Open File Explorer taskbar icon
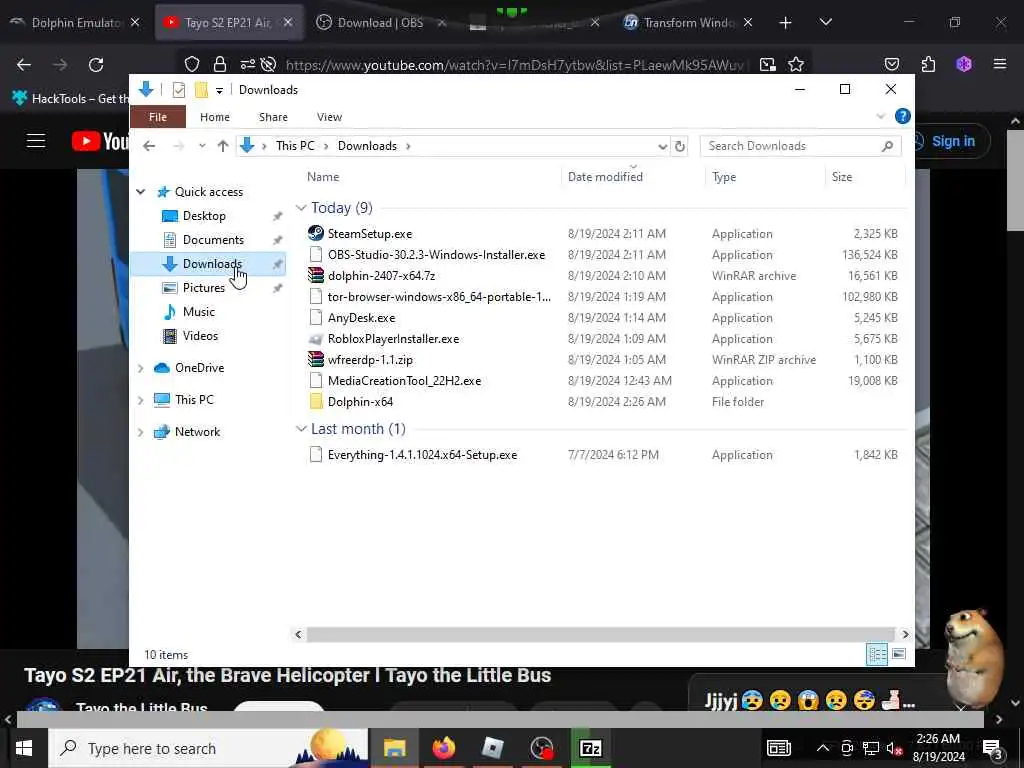 394,748
